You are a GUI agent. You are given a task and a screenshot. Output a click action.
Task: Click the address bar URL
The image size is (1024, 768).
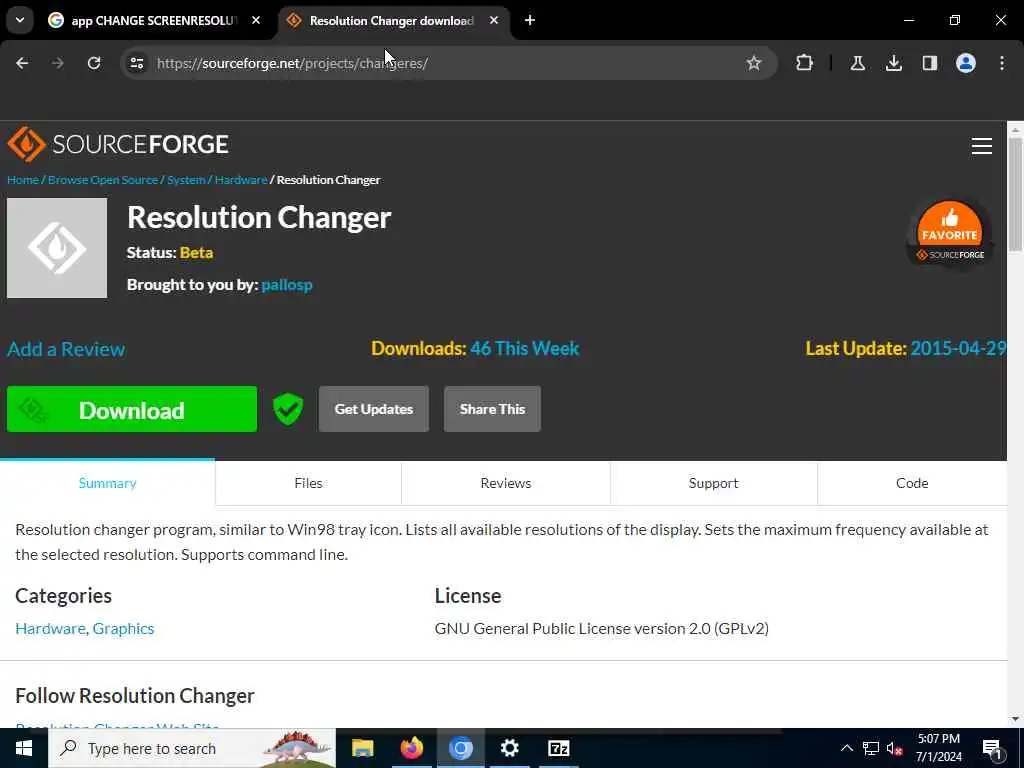[x=292, y=63]
